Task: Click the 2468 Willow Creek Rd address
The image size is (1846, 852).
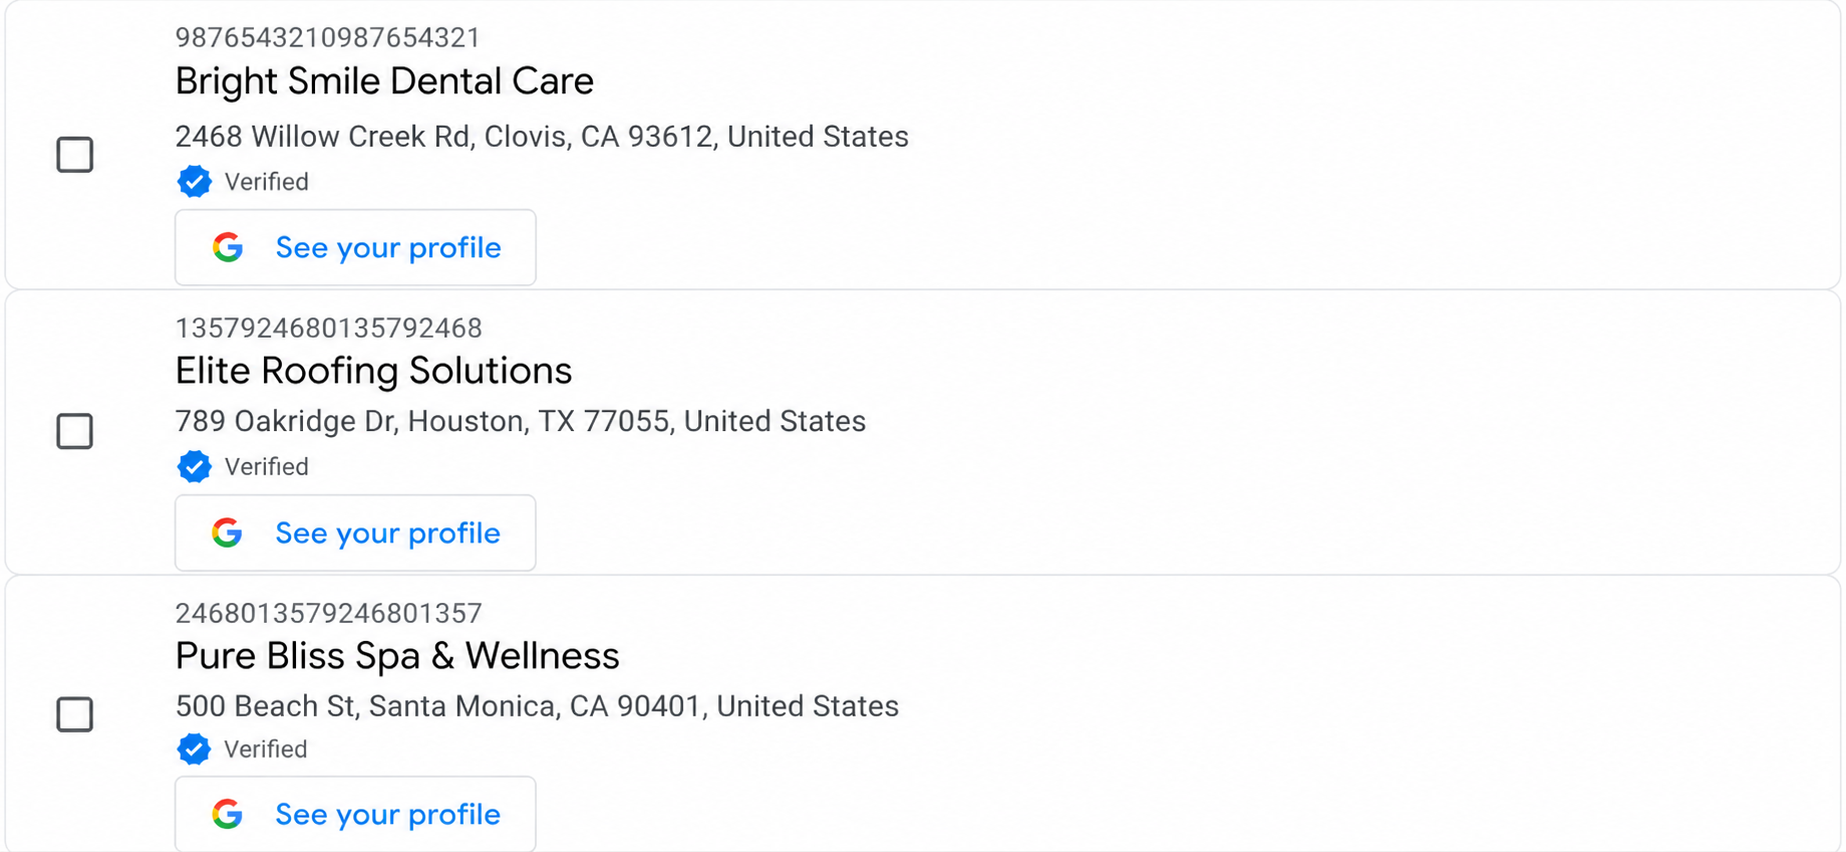Action: pos(542,137)
